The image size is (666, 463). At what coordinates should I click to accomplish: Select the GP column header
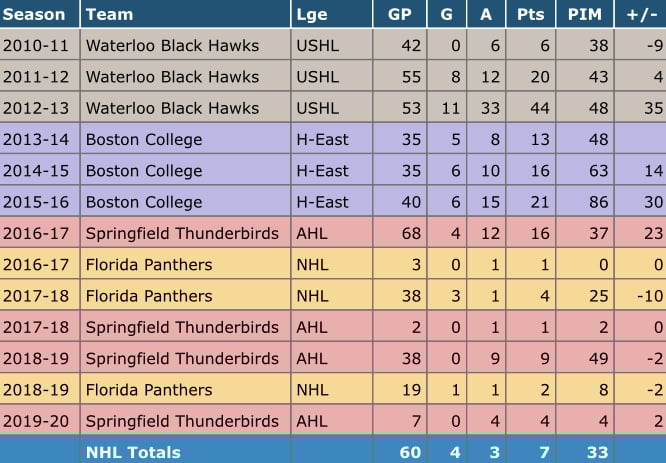point(399,15)
